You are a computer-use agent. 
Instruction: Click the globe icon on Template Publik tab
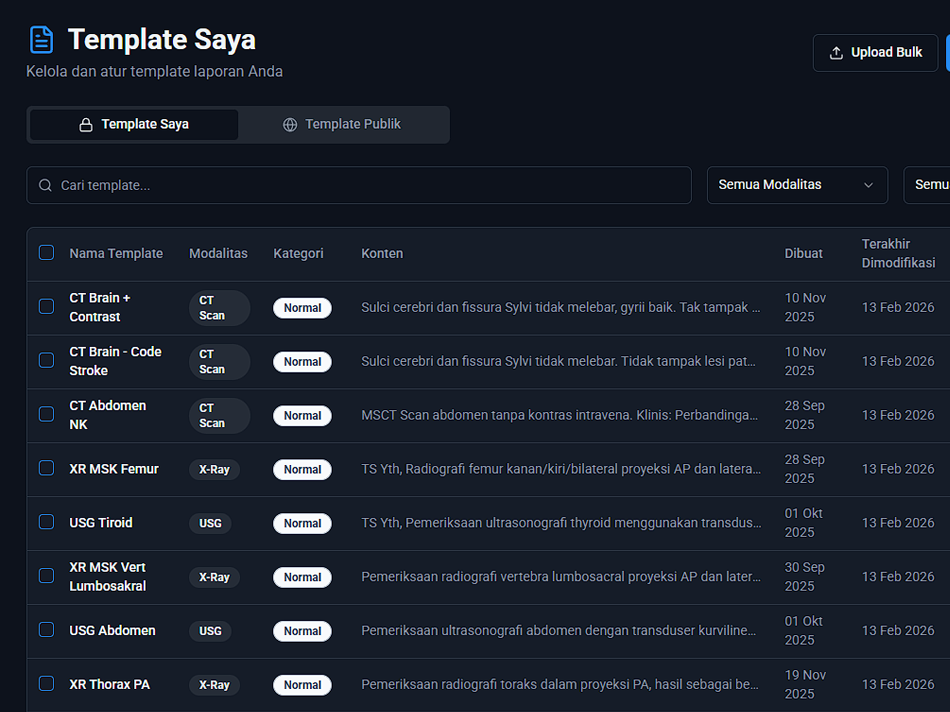pos(290,125)
